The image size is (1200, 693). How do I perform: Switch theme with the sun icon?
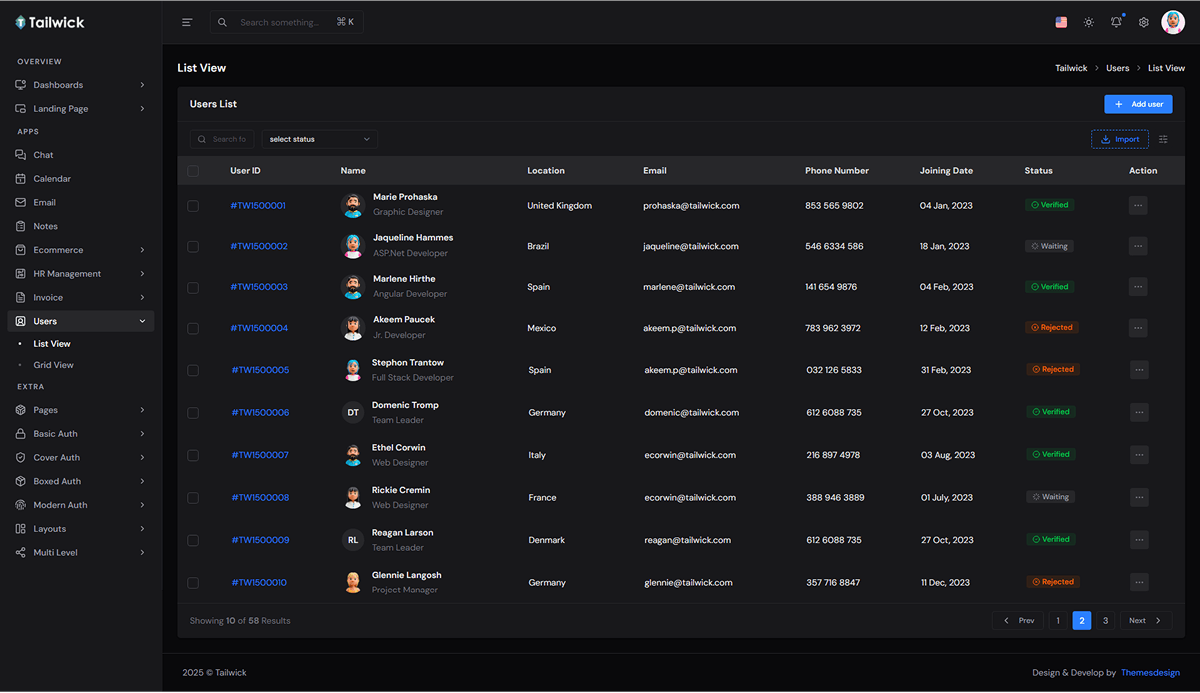tap(1089, 22)
